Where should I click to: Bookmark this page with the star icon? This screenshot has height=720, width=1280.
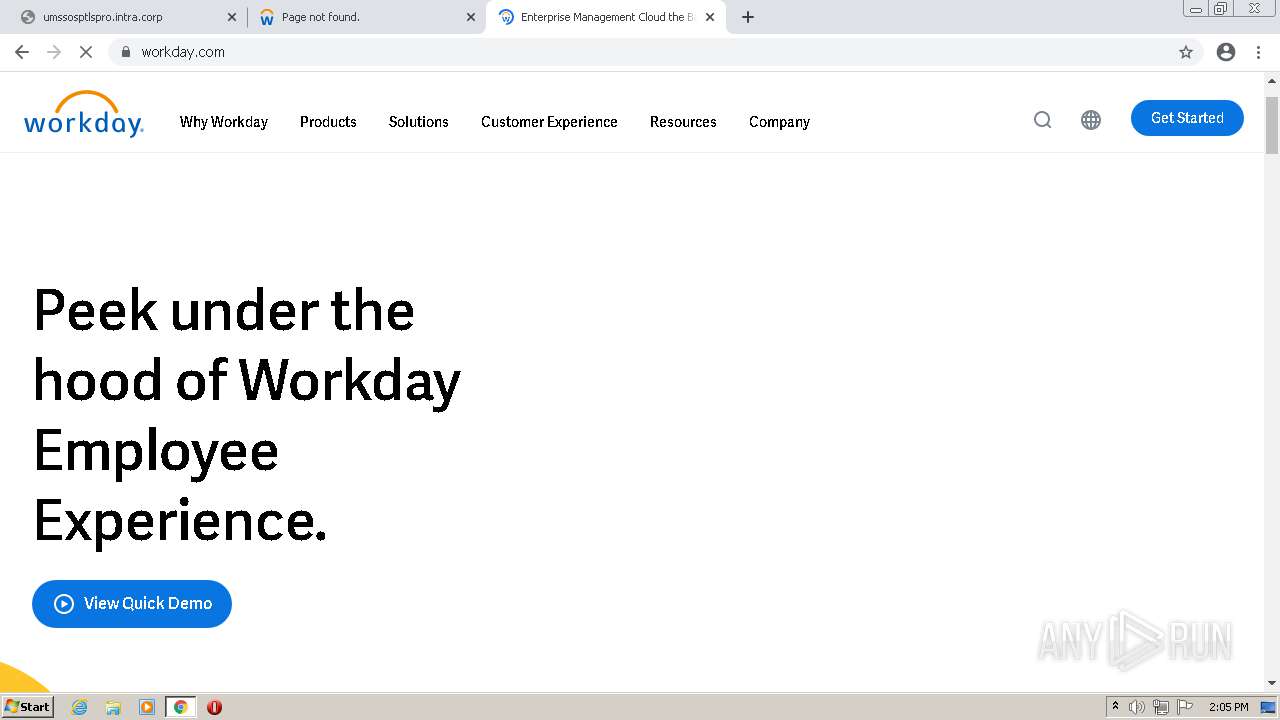(x=1186, y=52)
